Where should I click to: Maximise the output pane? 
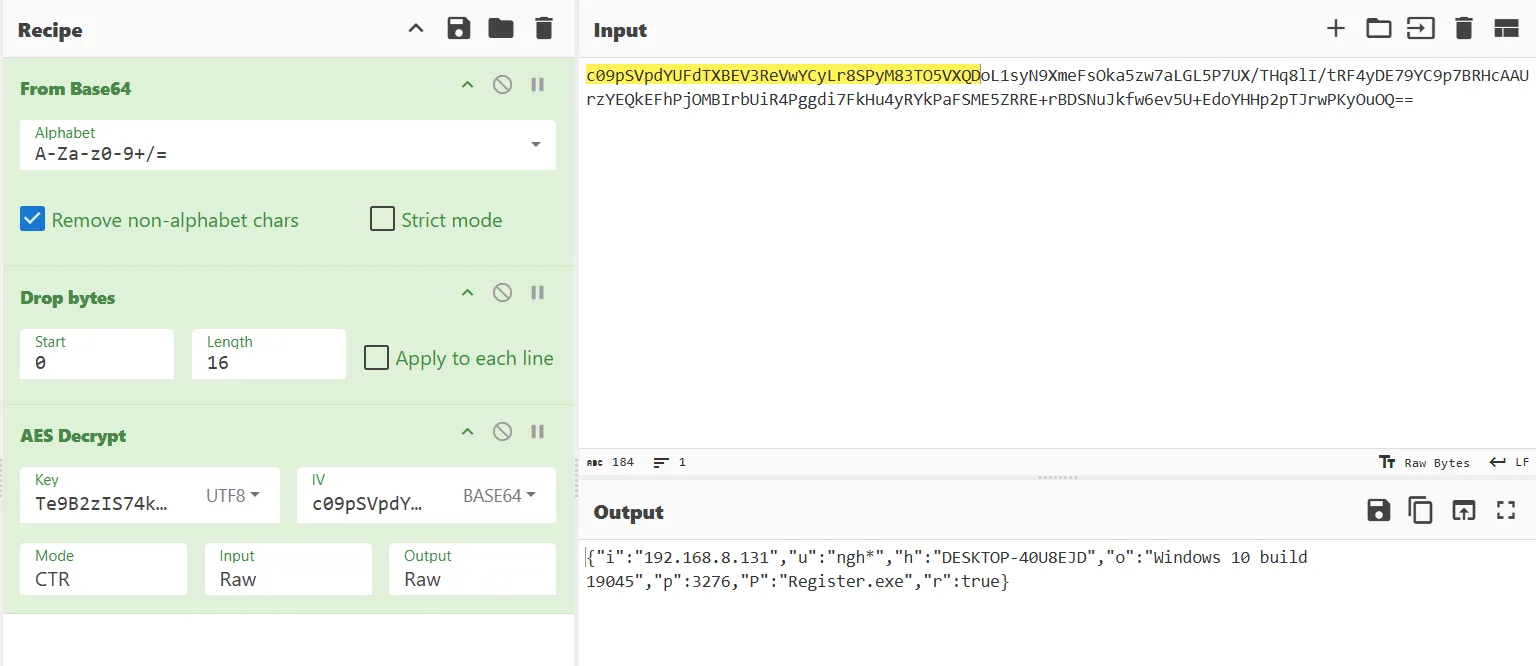click(1506, 511)
